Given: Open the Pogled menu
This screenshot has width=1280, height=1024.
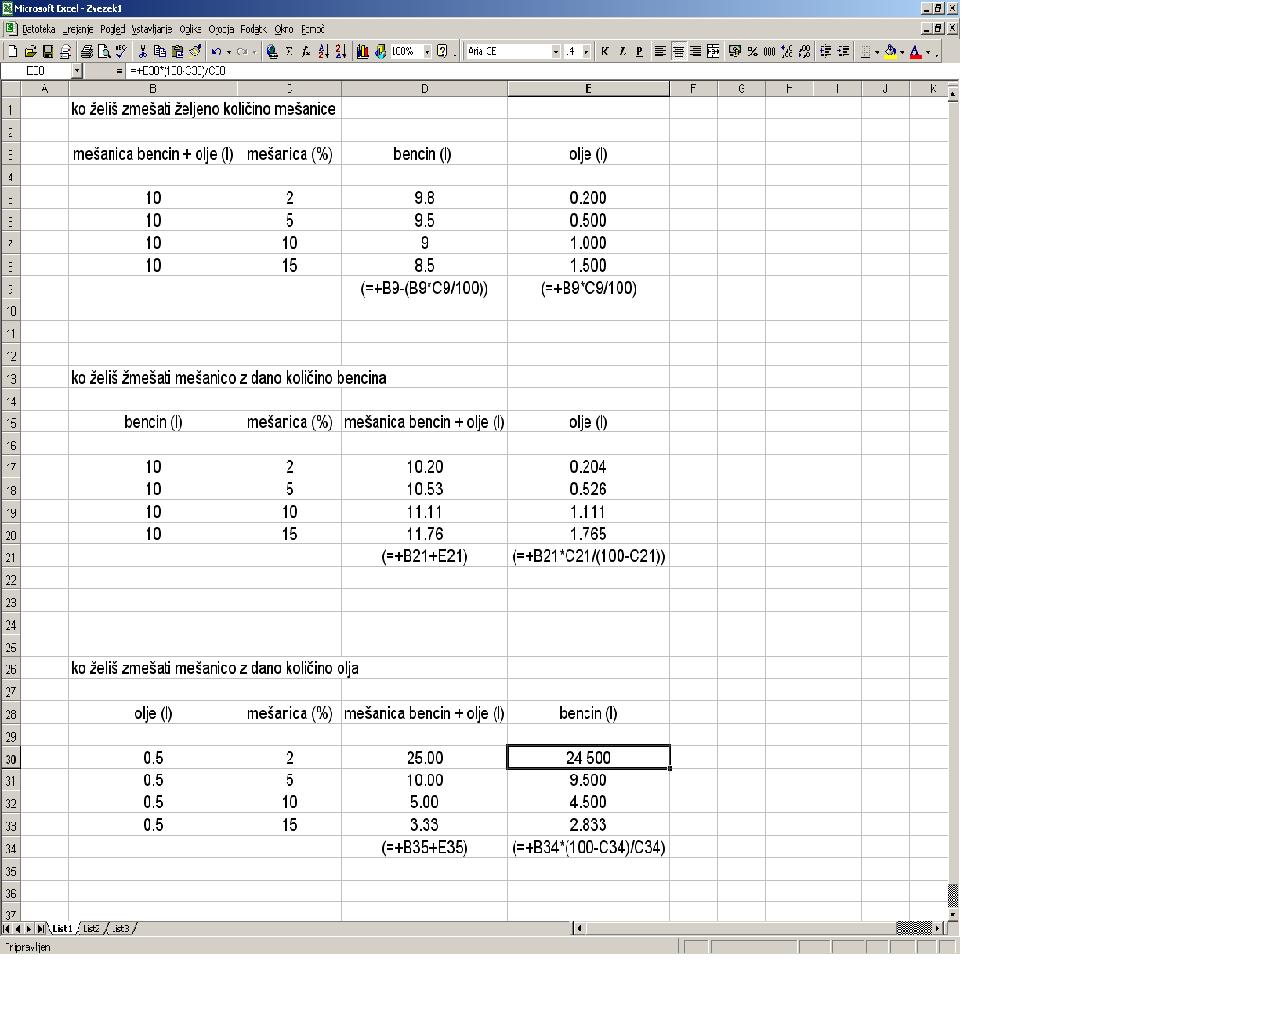Looking at the screenshot, I should pyautogui.click(x=112, y=29).
